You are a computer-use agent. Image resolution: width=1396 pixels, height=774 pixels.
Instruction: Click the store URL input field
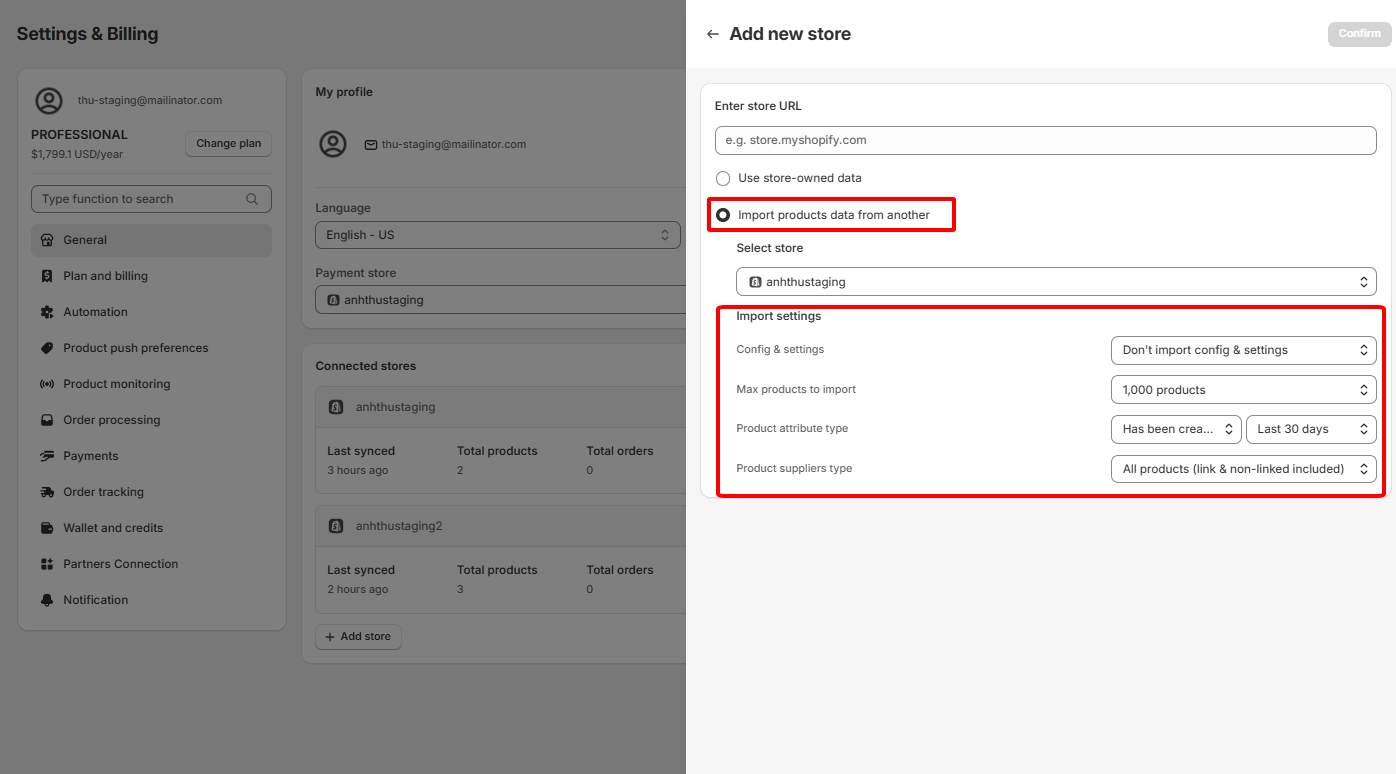pos(1045,140)
